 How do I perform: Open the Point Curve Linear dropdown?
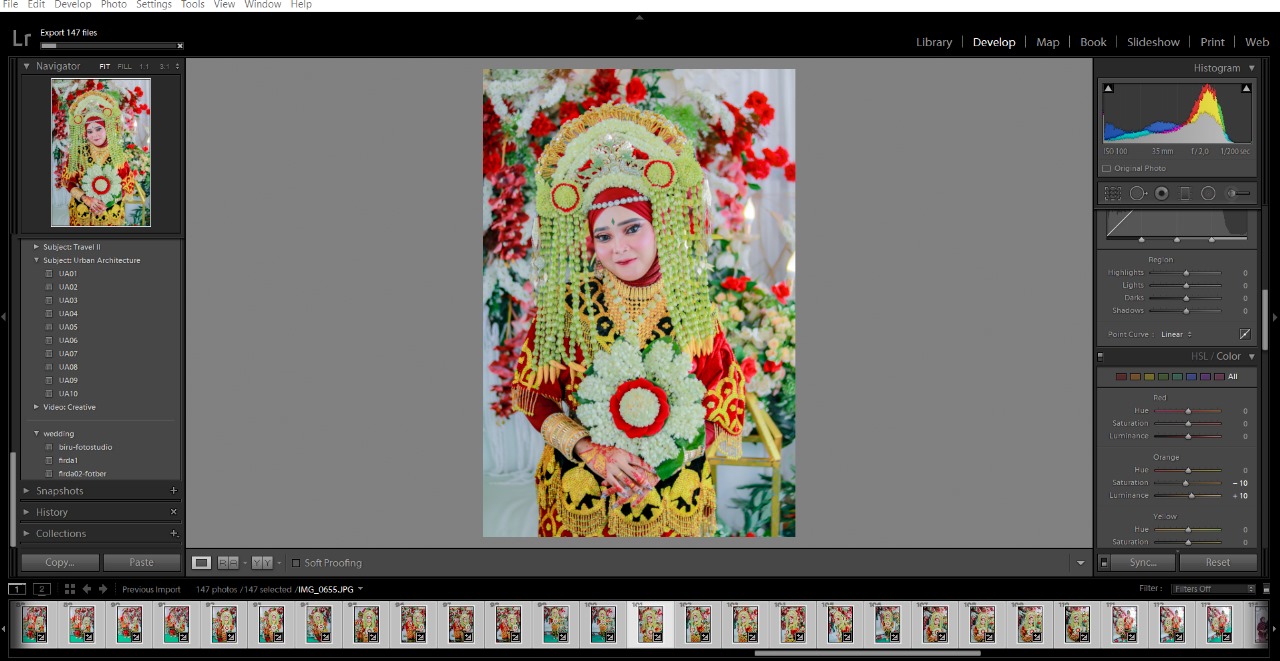click(x=1176, y=334)
